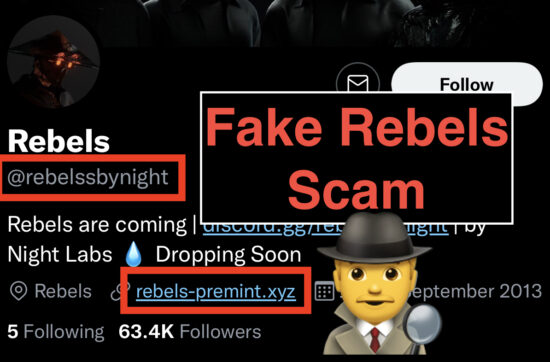Click the Follow button

tap(467, 84)
